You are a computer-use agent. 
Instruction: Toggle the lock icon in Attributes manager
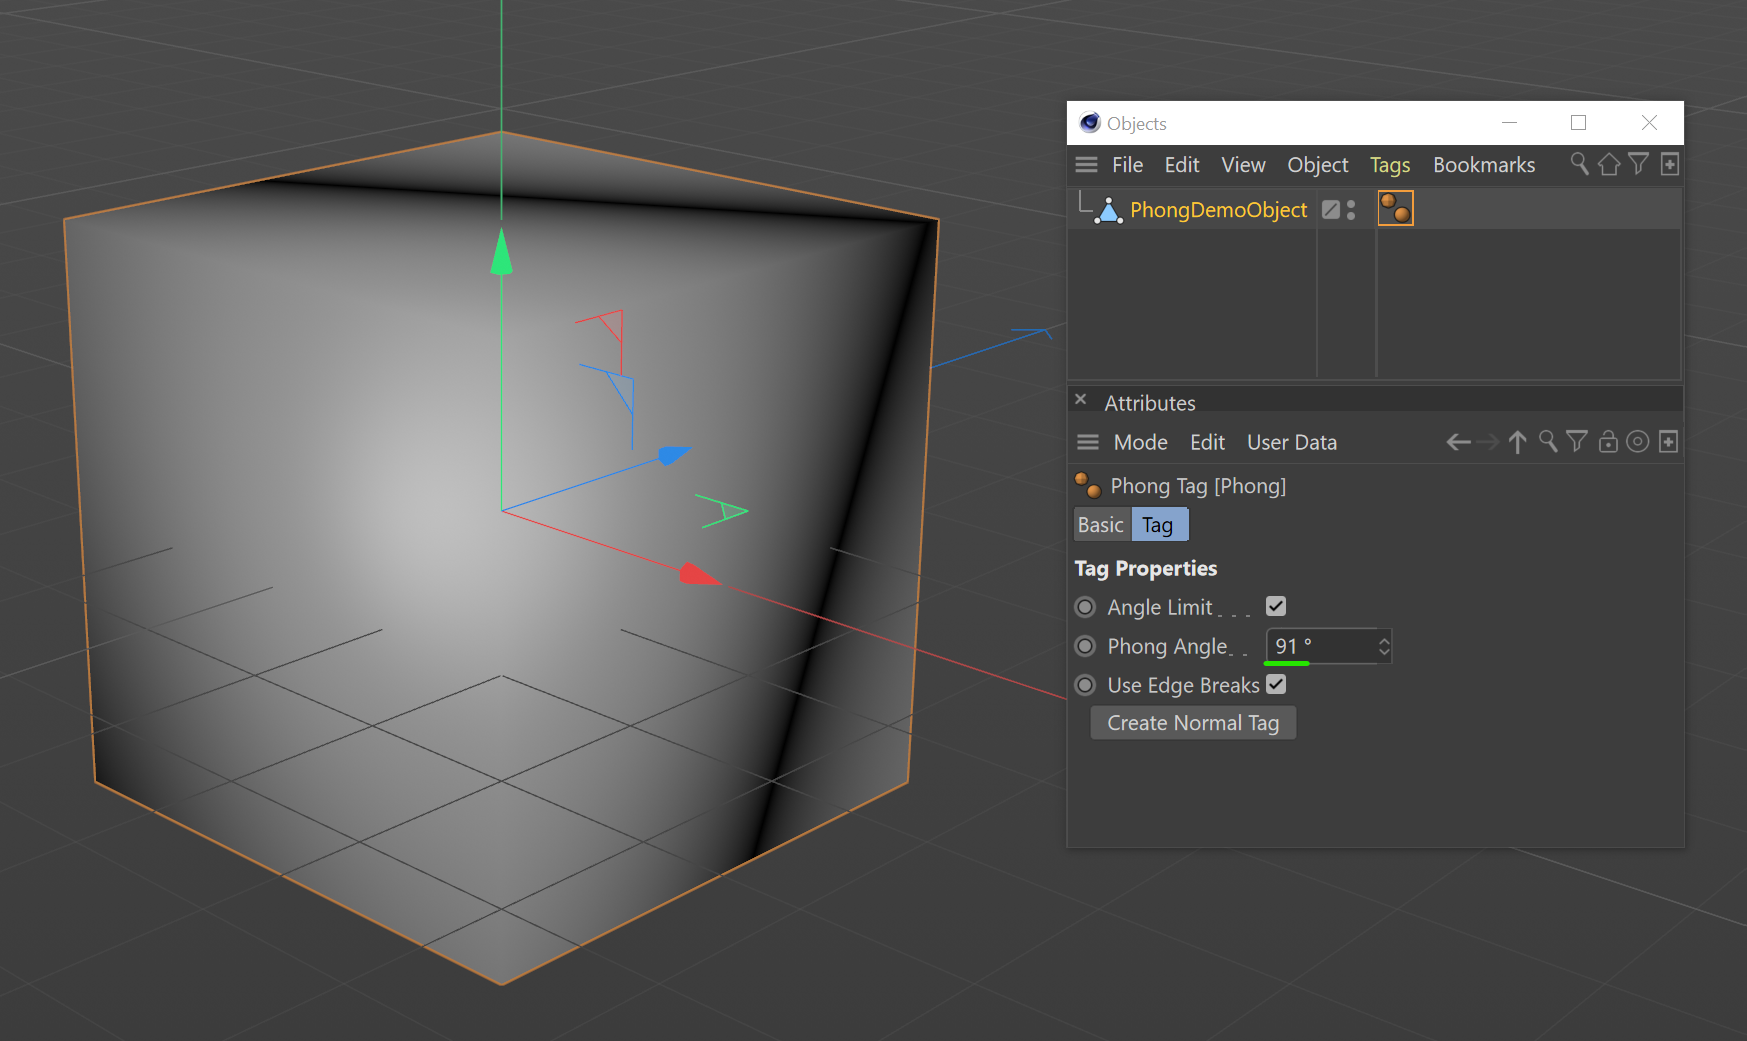(1608, 441)
